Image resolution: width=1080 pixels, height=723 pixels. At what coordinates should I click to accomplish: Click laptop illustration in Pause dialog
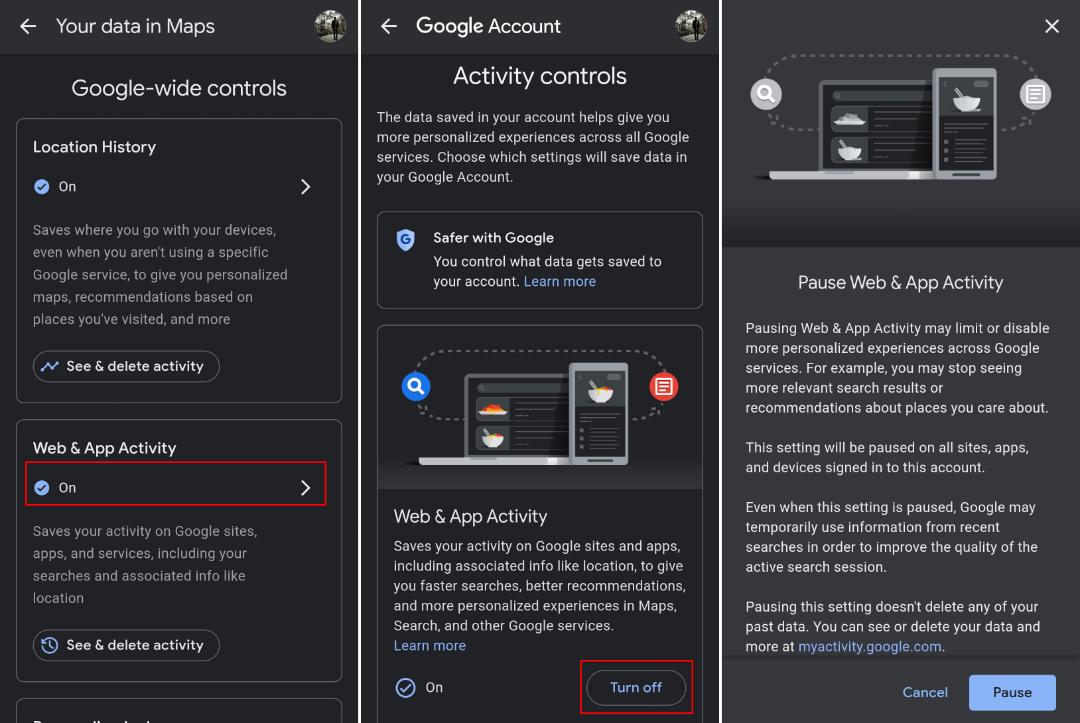click(883, 125)
